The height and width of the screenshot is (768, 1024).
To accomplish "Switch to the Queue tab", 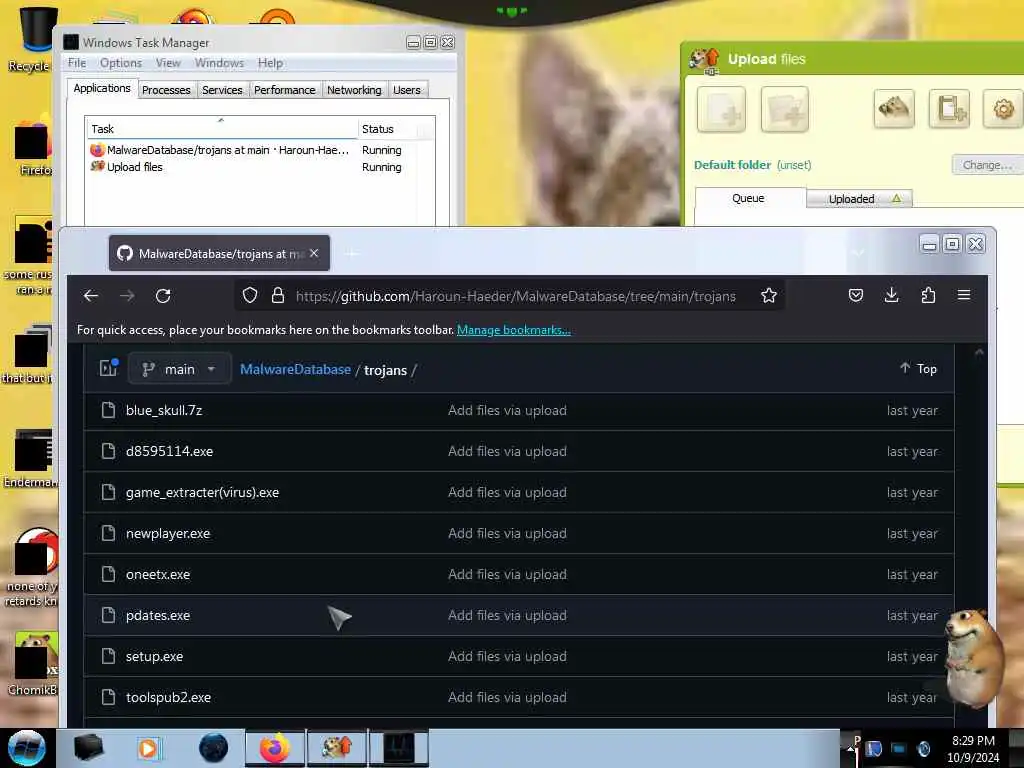I will point(748,198).
